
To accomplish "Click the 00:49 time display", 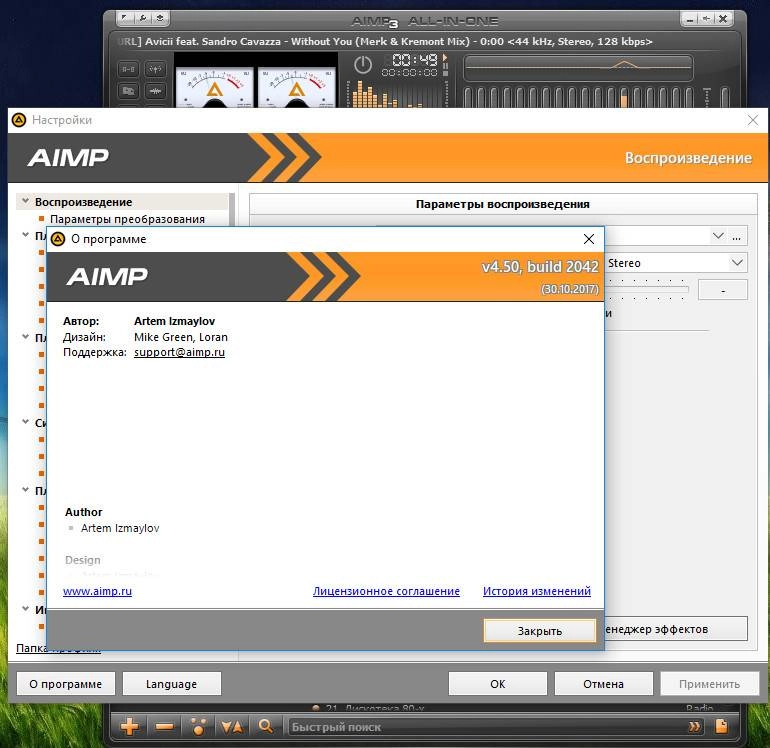I will [415, 60].
